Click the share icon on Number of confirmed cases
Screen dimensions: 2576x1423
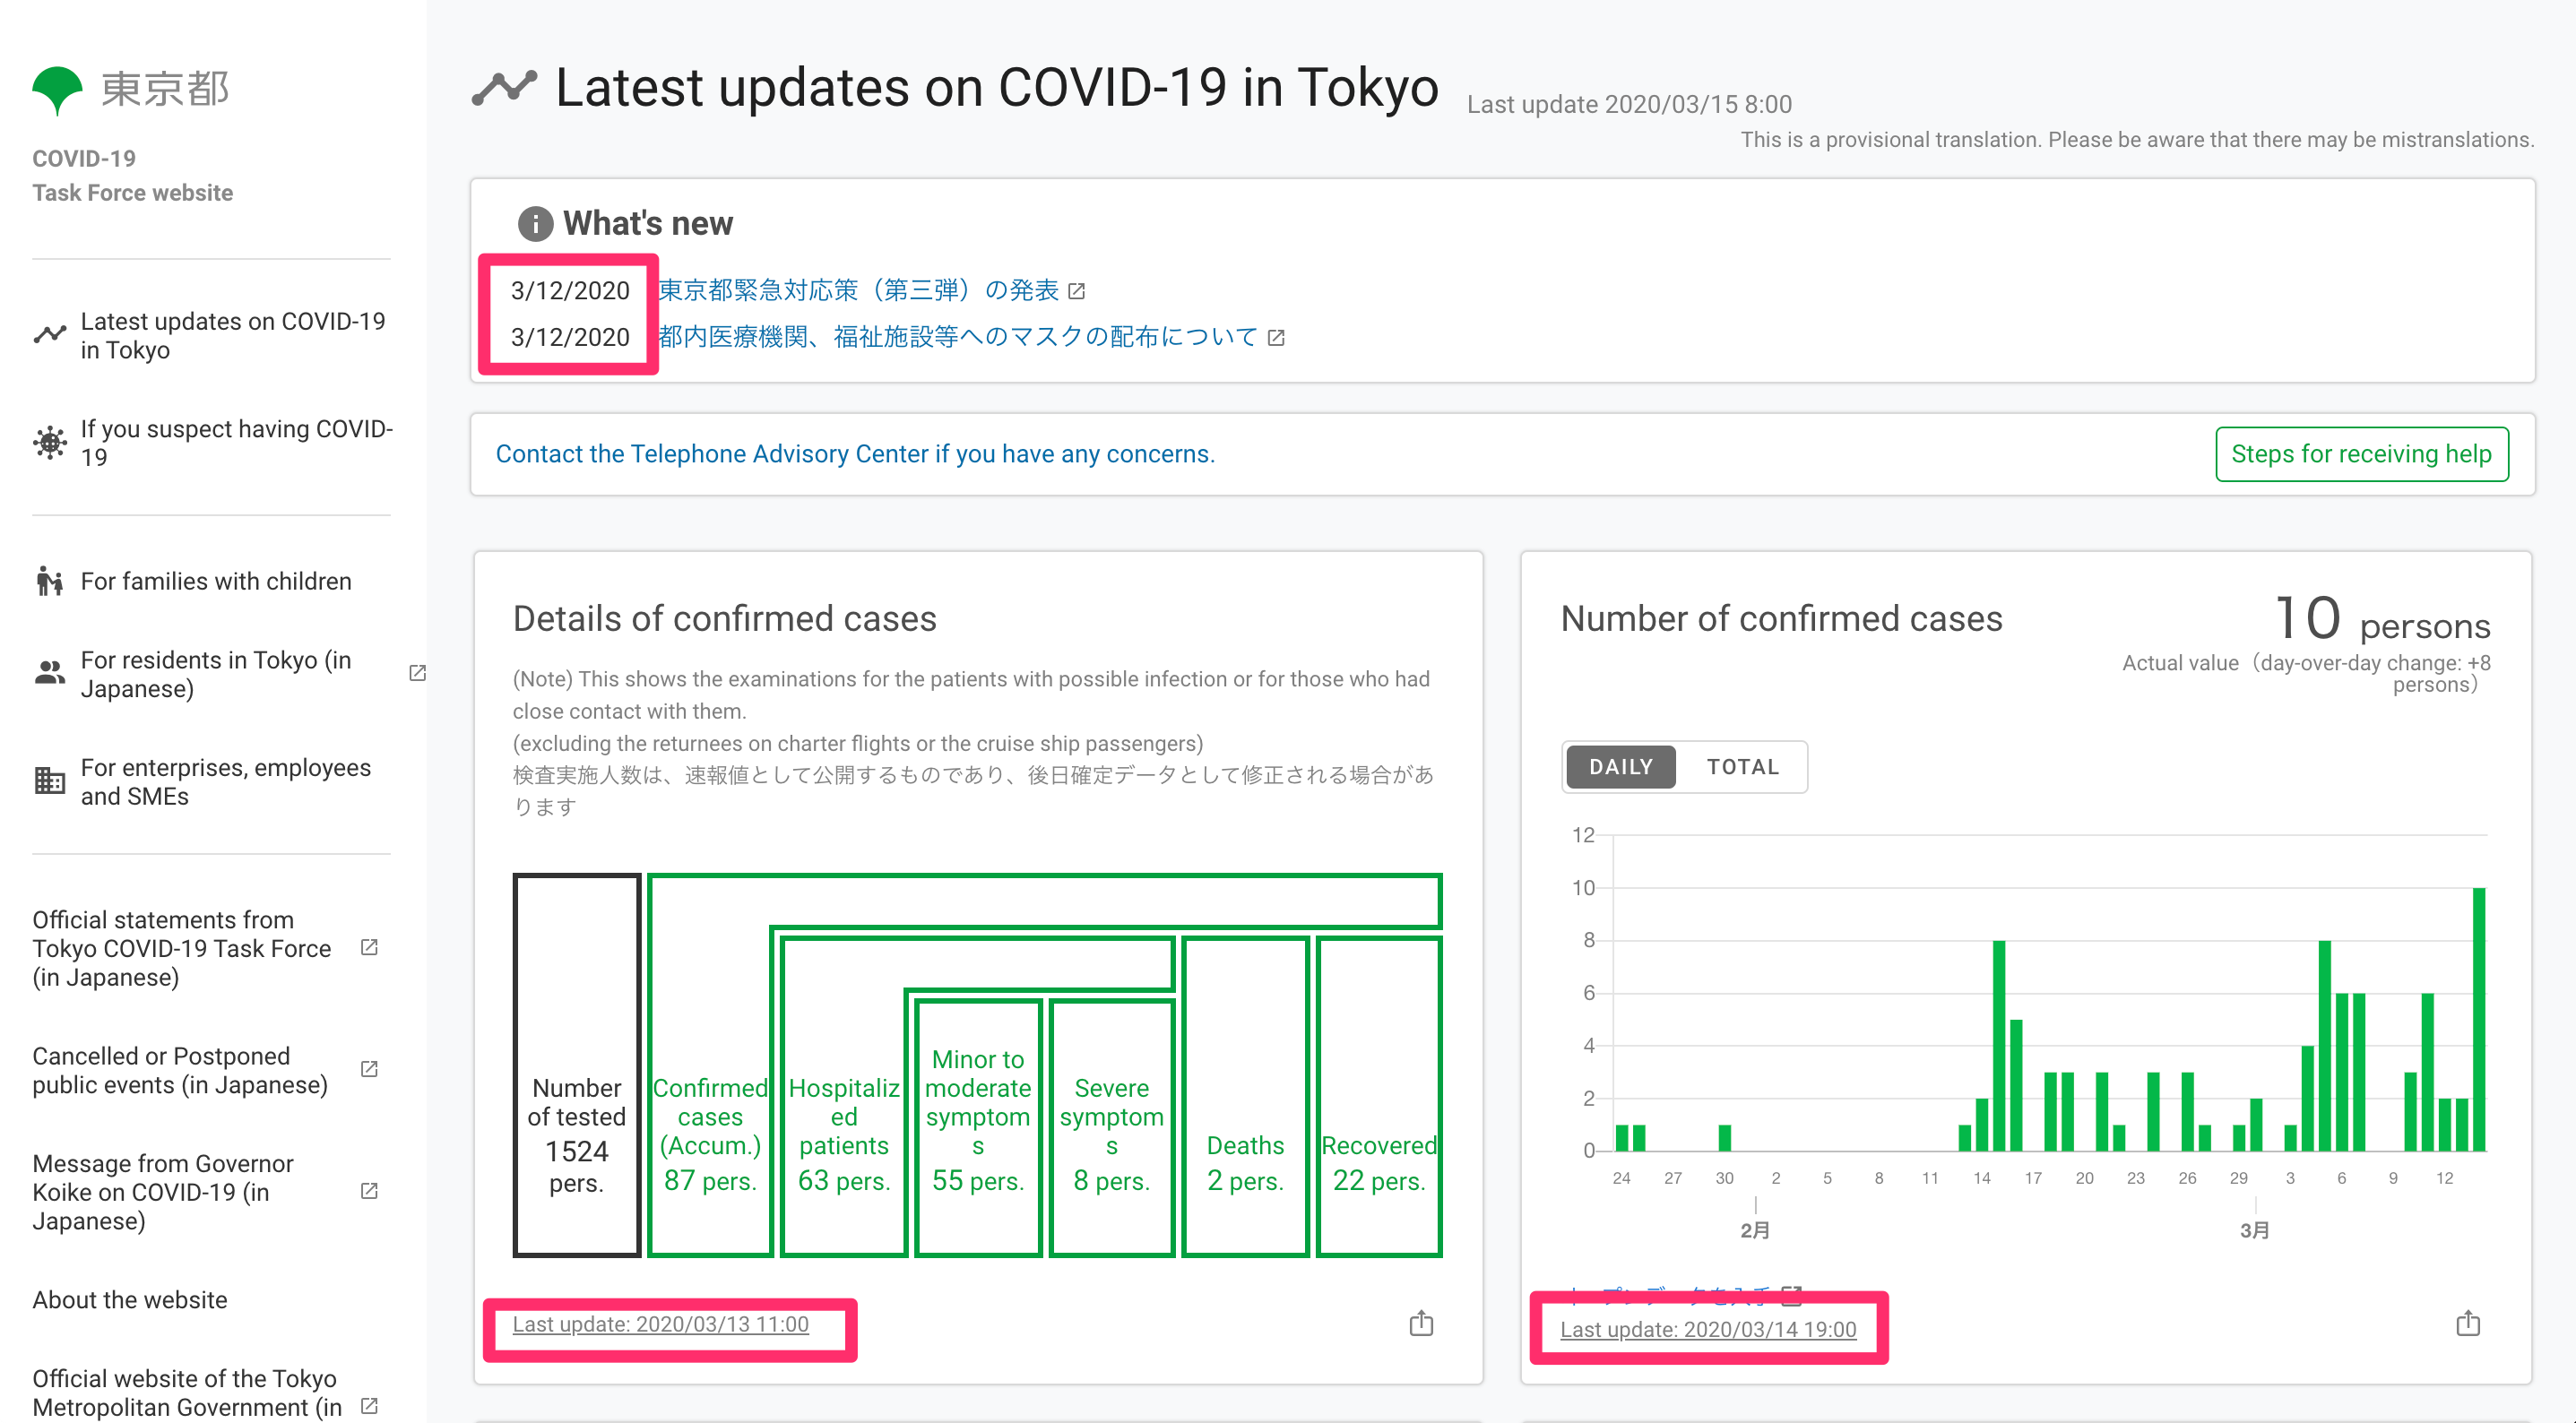(x=2469, y=1322)
